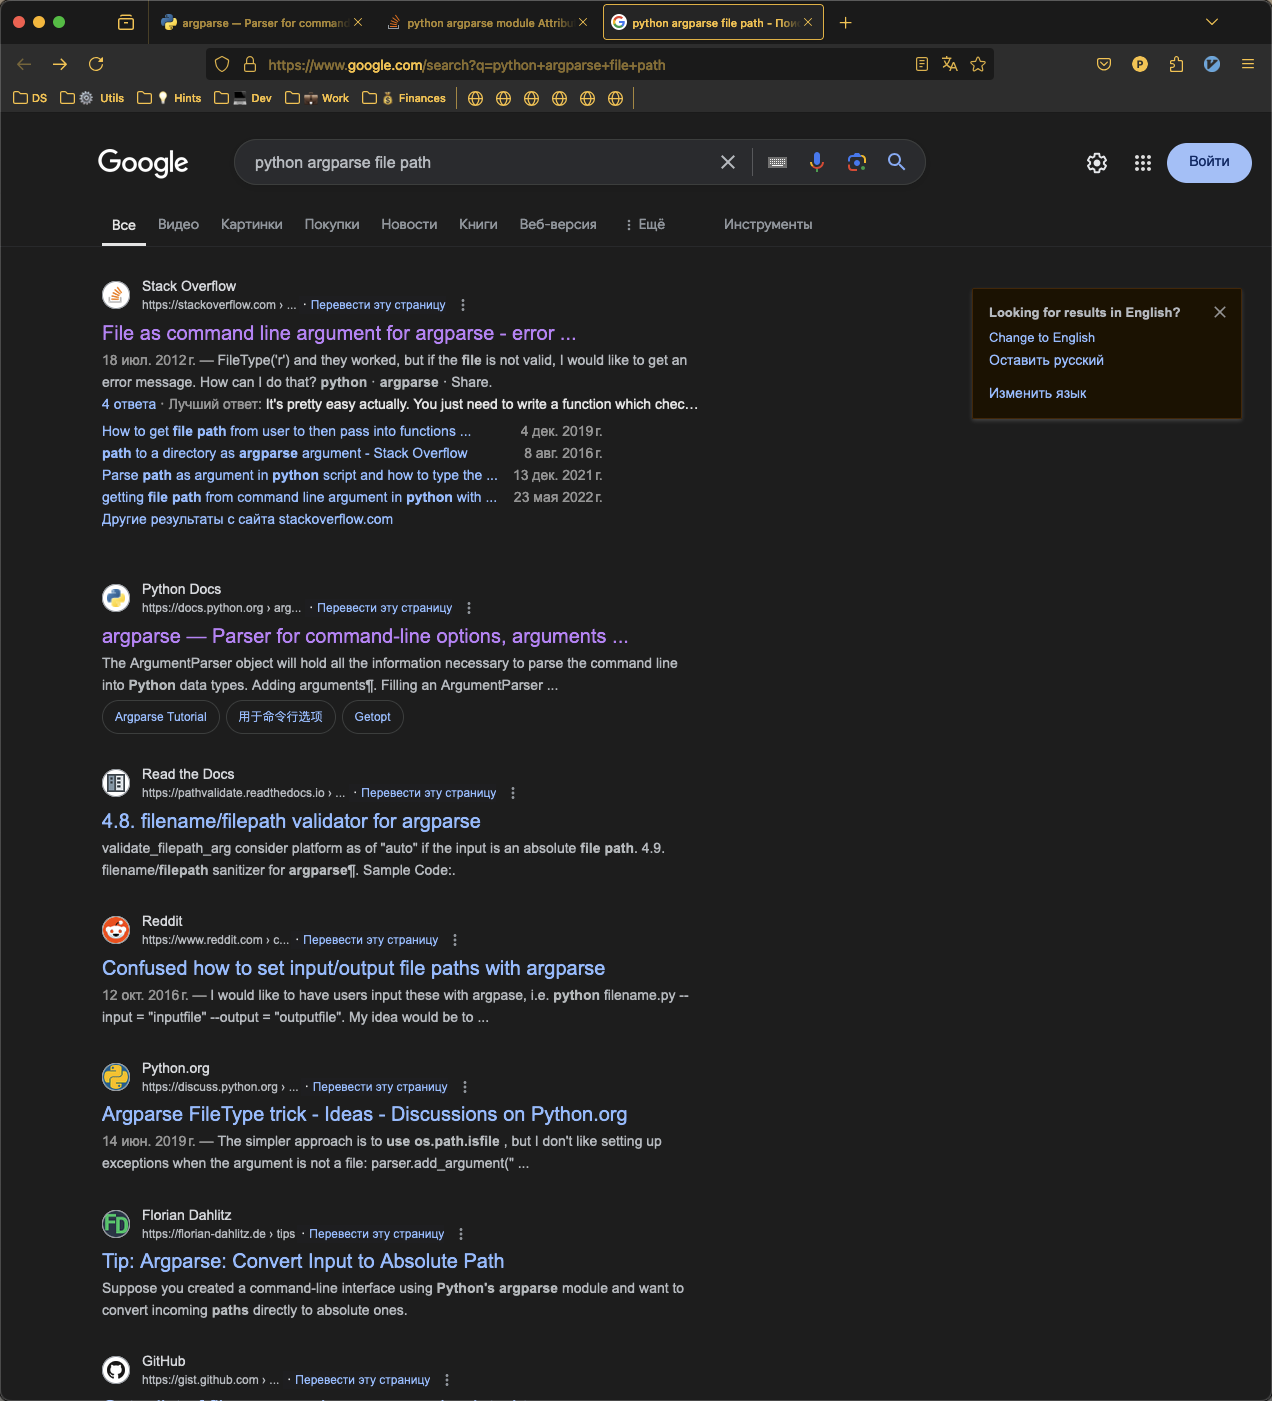Click the Оставить русский link

click(1046, 360)
